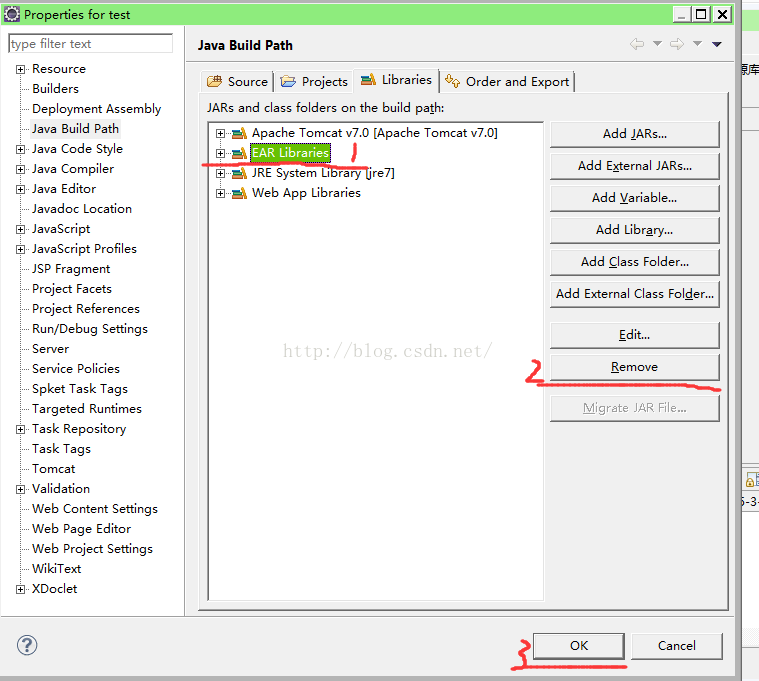The height and width of the screenshot is (681, 759).
Task: Click the Add Class Folder... button
Action: 635,262
